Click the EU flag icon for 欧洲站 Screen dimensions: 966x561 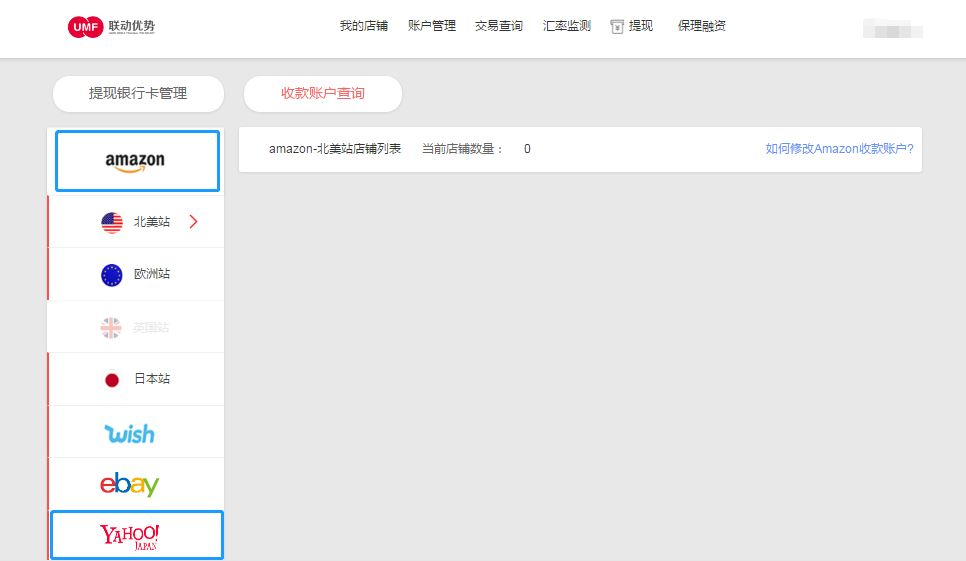[x=112, y=275]
